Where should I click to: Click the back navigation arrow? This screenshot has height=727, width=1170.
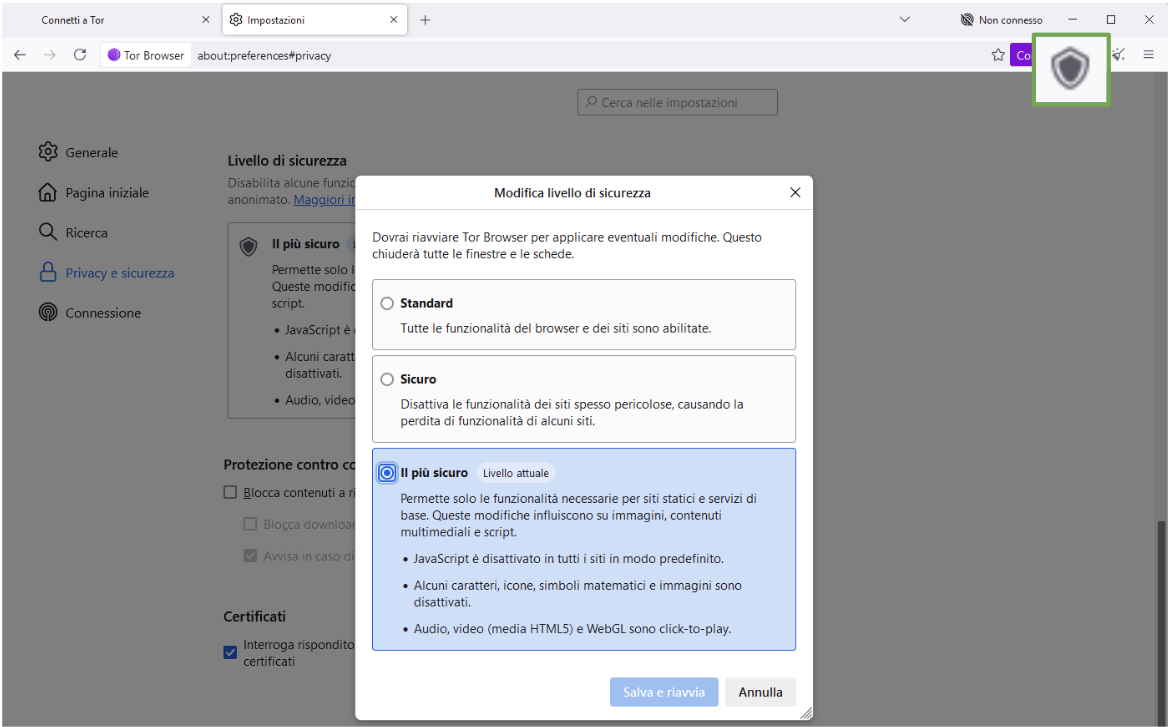pyautogui.click(x=20, y=55)
